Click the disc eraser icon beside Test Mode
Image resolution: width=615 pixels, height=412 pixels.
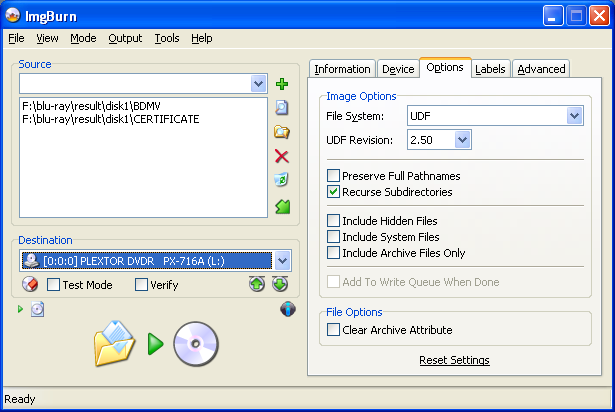tap(30, 284)
